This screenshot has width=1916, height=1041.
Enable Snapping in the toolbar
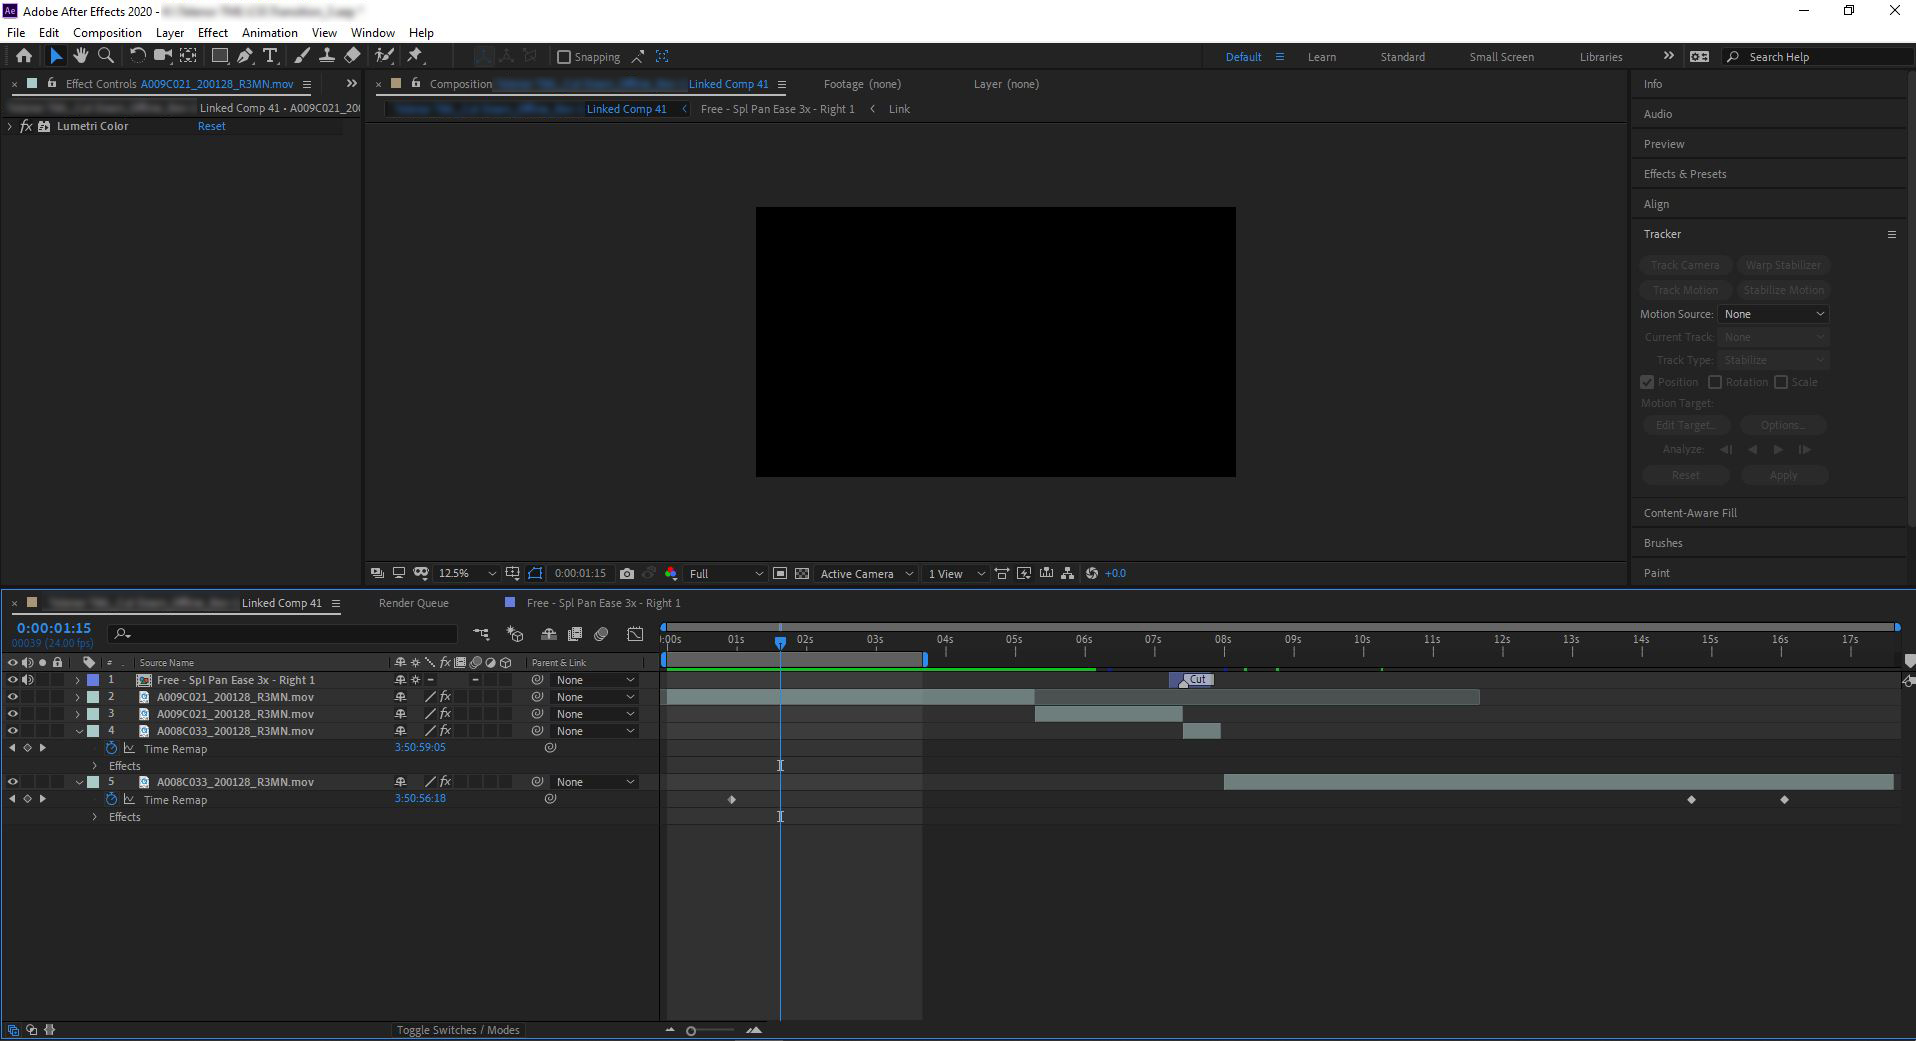click(x=566, y=57)
